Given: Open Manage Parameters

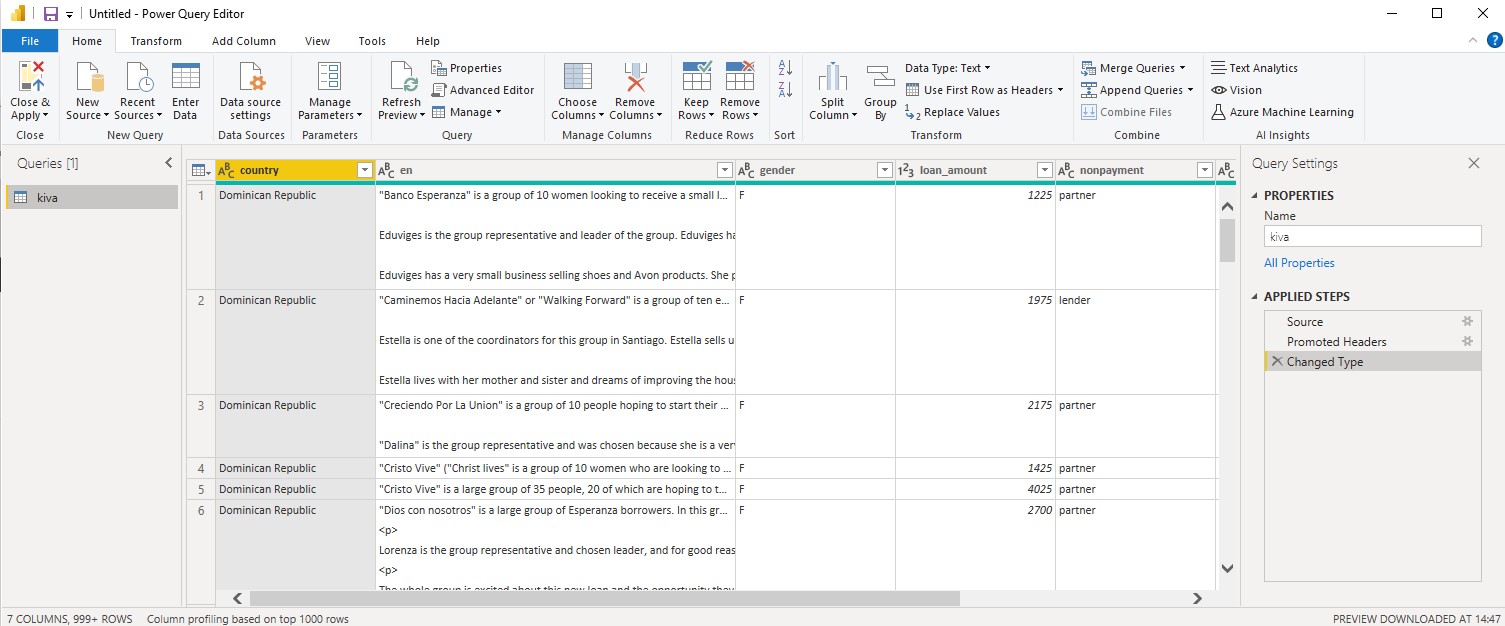Looking at the screenshot, I should click(x=330, y=91).
